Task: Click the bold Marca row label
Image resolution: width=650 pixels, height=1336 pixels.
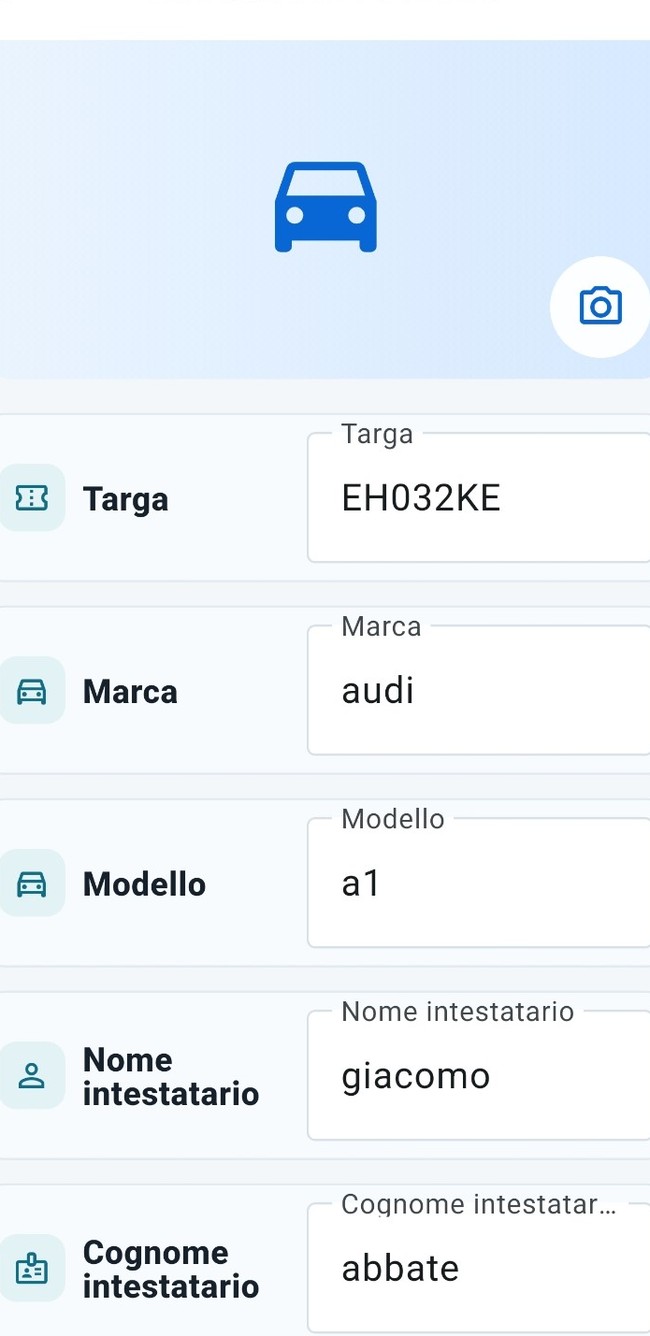Action: coord(130,691)
